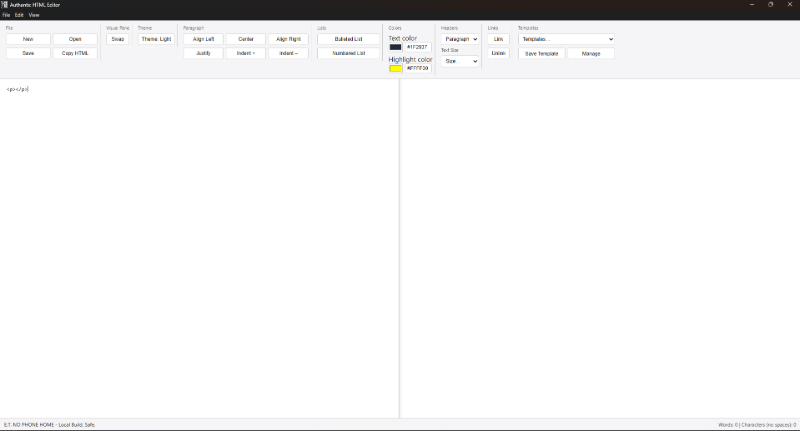Click the New file button
This screenshot has height=431, width=800.
[28, 39]
